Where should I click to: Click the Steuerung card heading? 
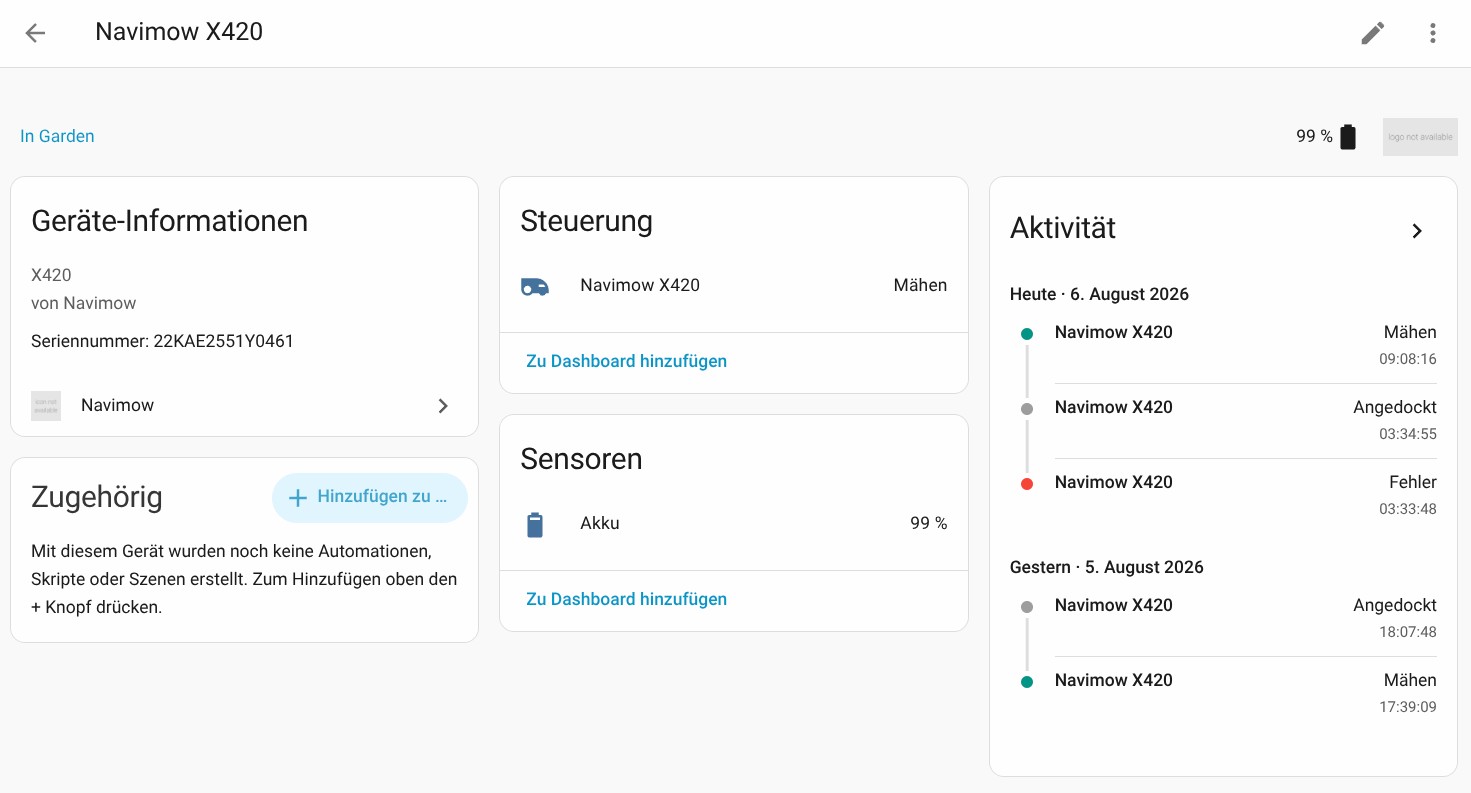pyautogui.click(x=586, y=221)
